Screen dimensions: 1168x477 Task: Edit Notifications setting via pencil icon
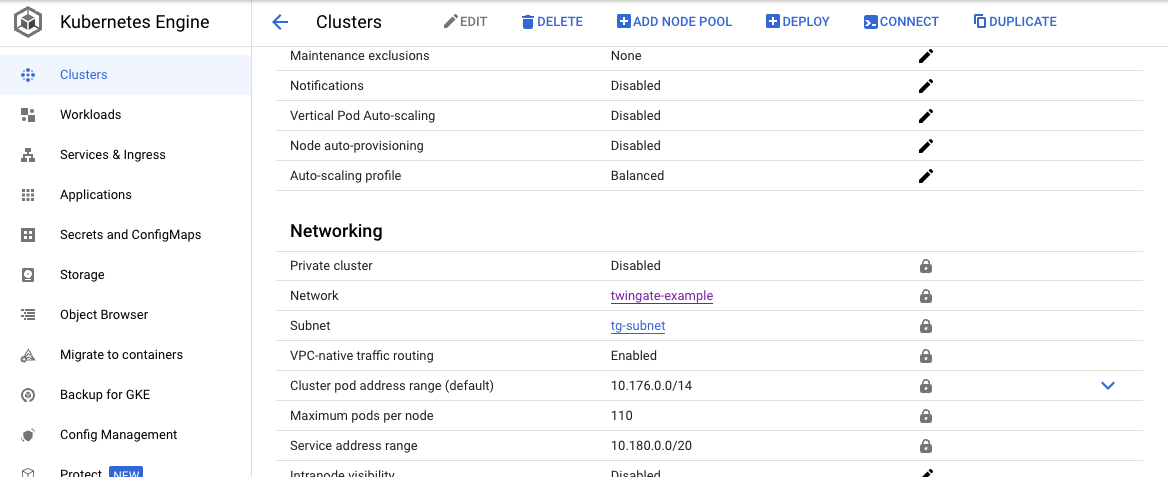pos(926,86)
